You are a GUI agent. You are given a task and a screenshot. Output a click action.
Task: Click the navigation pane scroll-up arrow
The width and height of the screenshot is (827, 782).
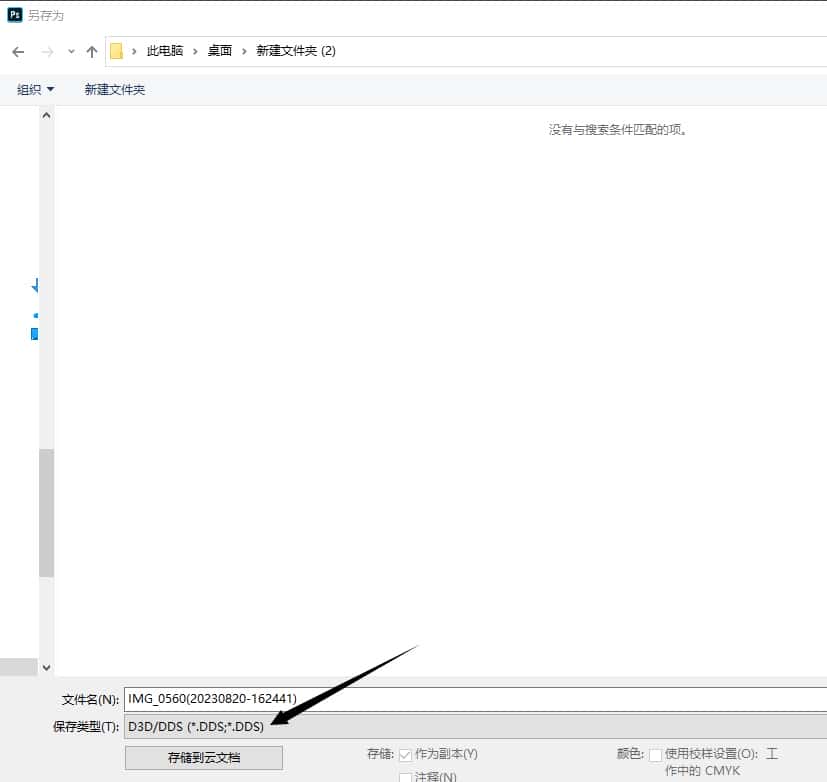[46, 115]
